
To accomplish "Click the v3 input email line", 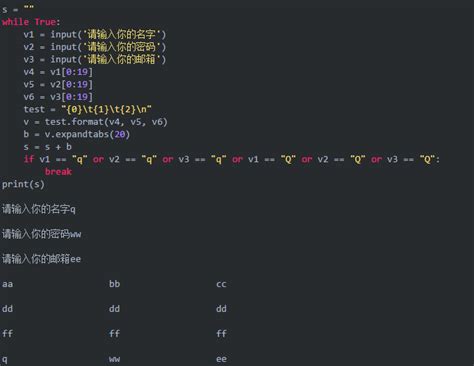I will coord(95,59).
